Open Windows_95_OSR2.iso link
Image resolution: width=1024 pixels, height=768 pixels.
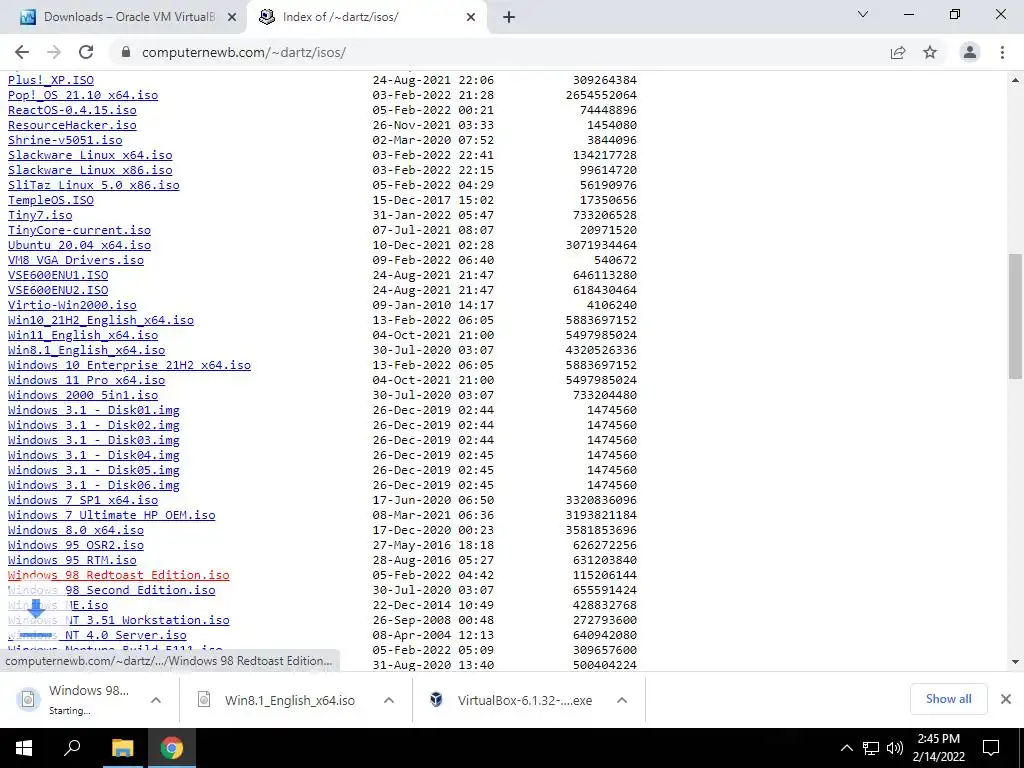pyautogui.click(x=76, y=545)
